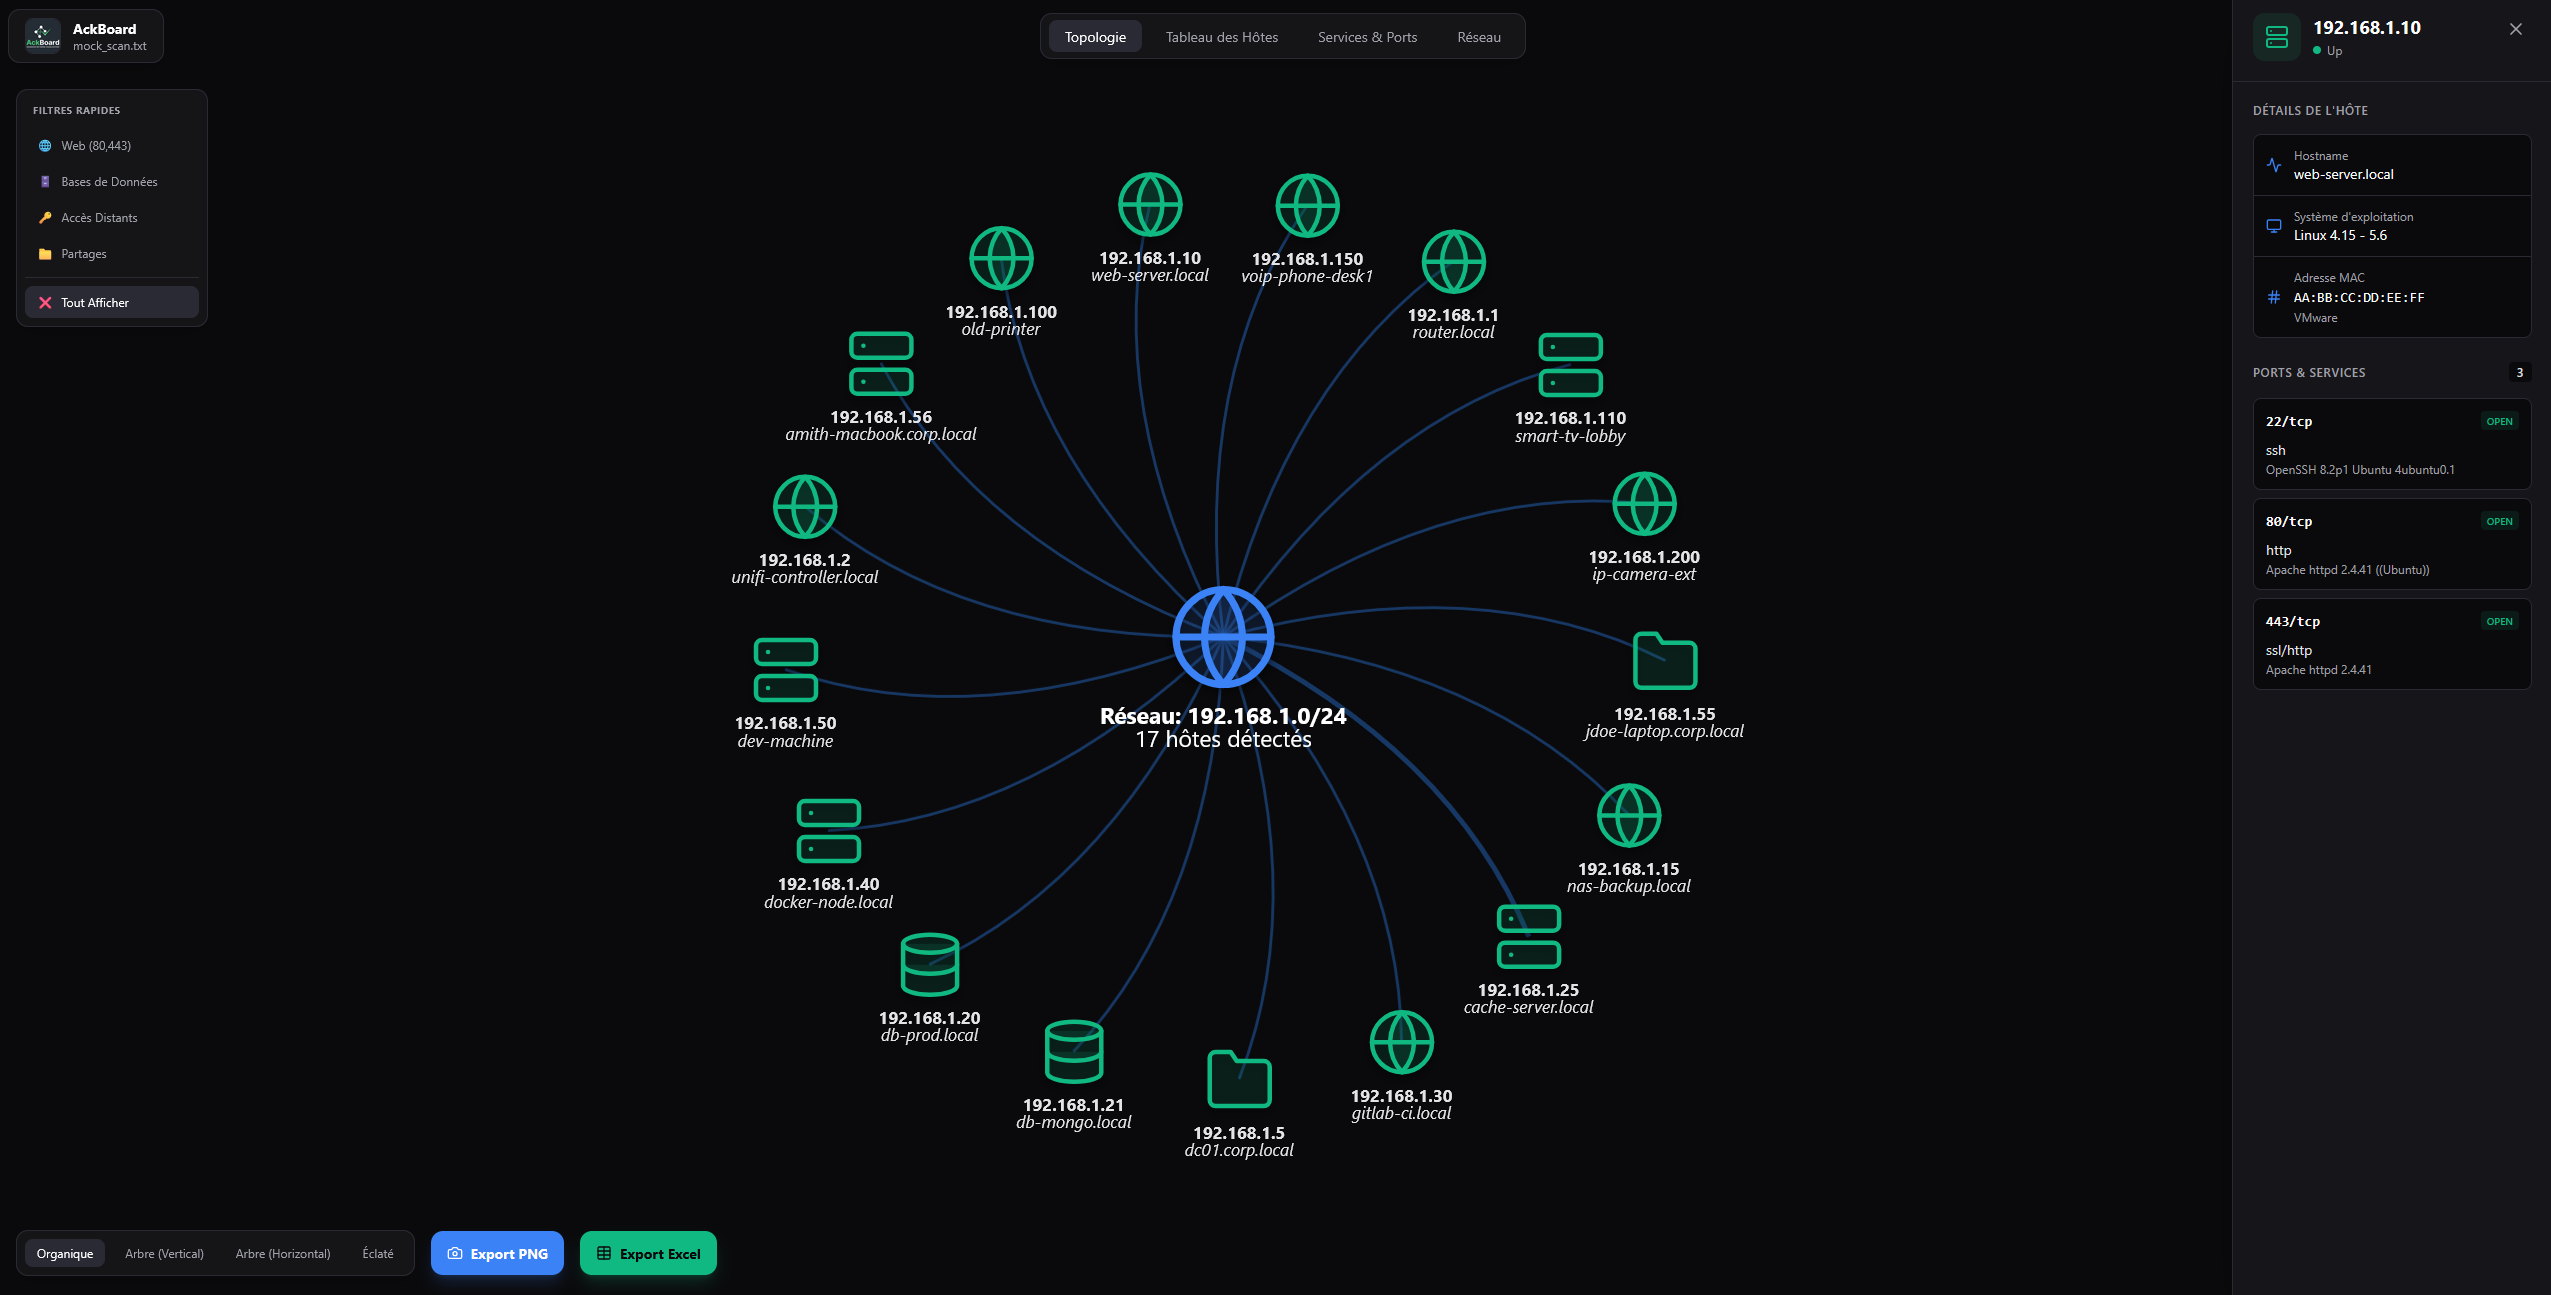Click the 192.168.1.2 unifi-controller globe icon
Image resolution: width=2551 pixels, height=1295 pixels.
[805, 507]
